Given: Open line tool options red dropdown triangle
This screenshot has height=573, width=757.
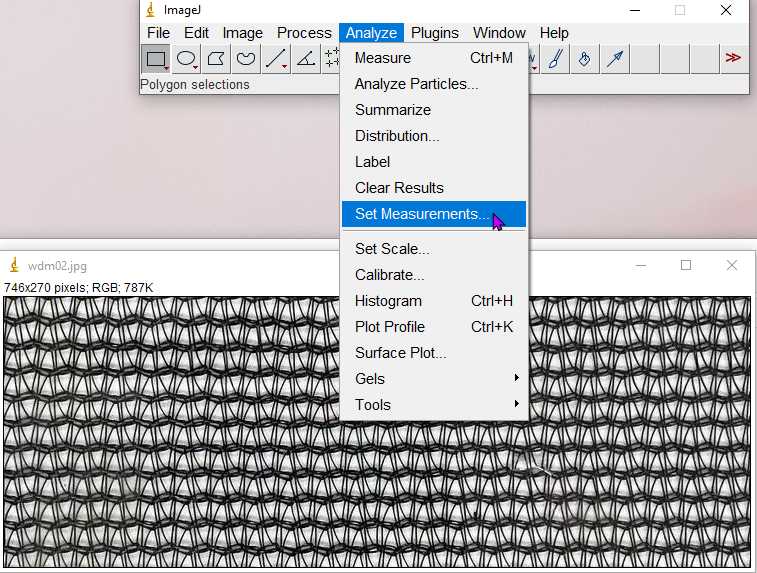Looking at the screenshot, I should 284,67.
